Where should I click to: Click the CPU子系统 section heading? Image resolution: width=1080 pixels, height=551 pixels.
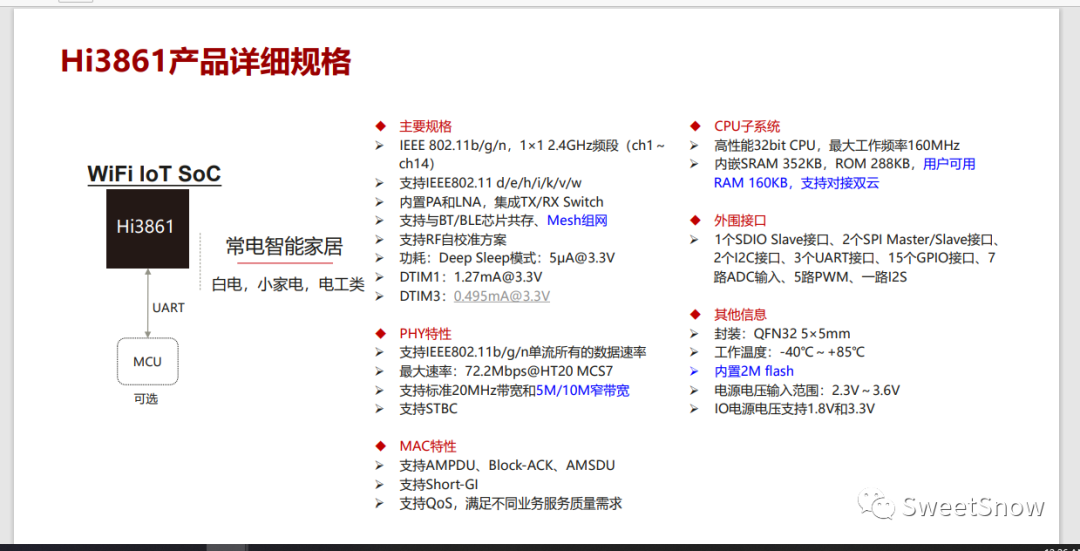pos(747,127)
